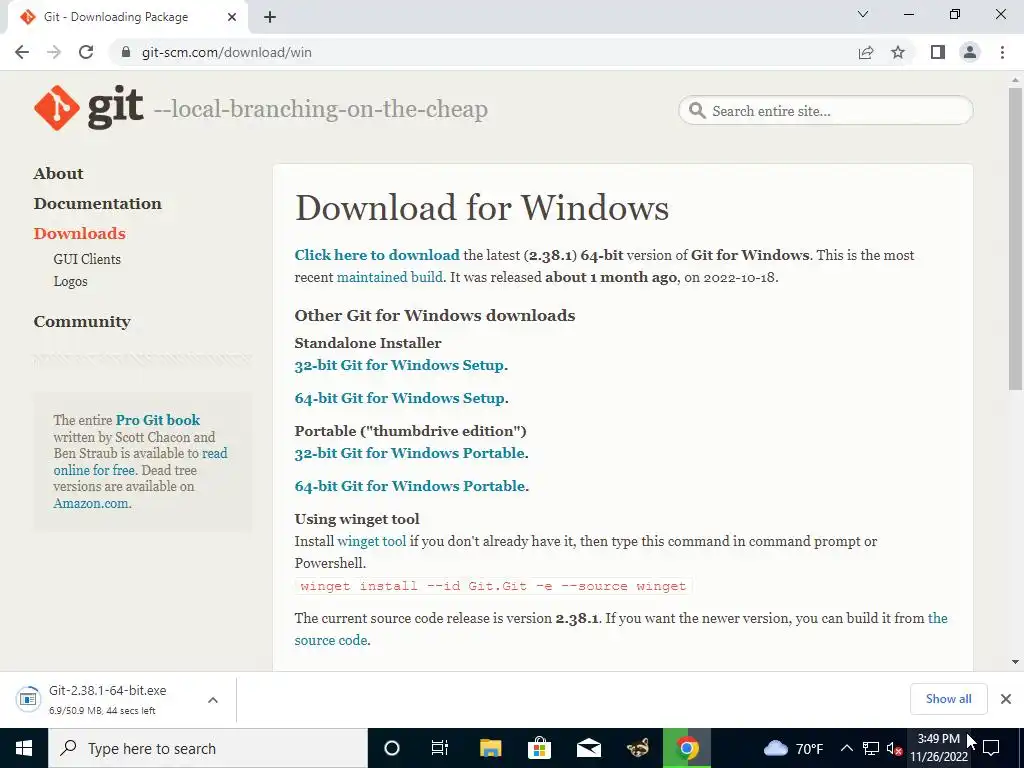The width and height of the screenshot is (1024, 768).
Task: Click the taskbar 'Type here to search' box
Action: coord(208,748)
